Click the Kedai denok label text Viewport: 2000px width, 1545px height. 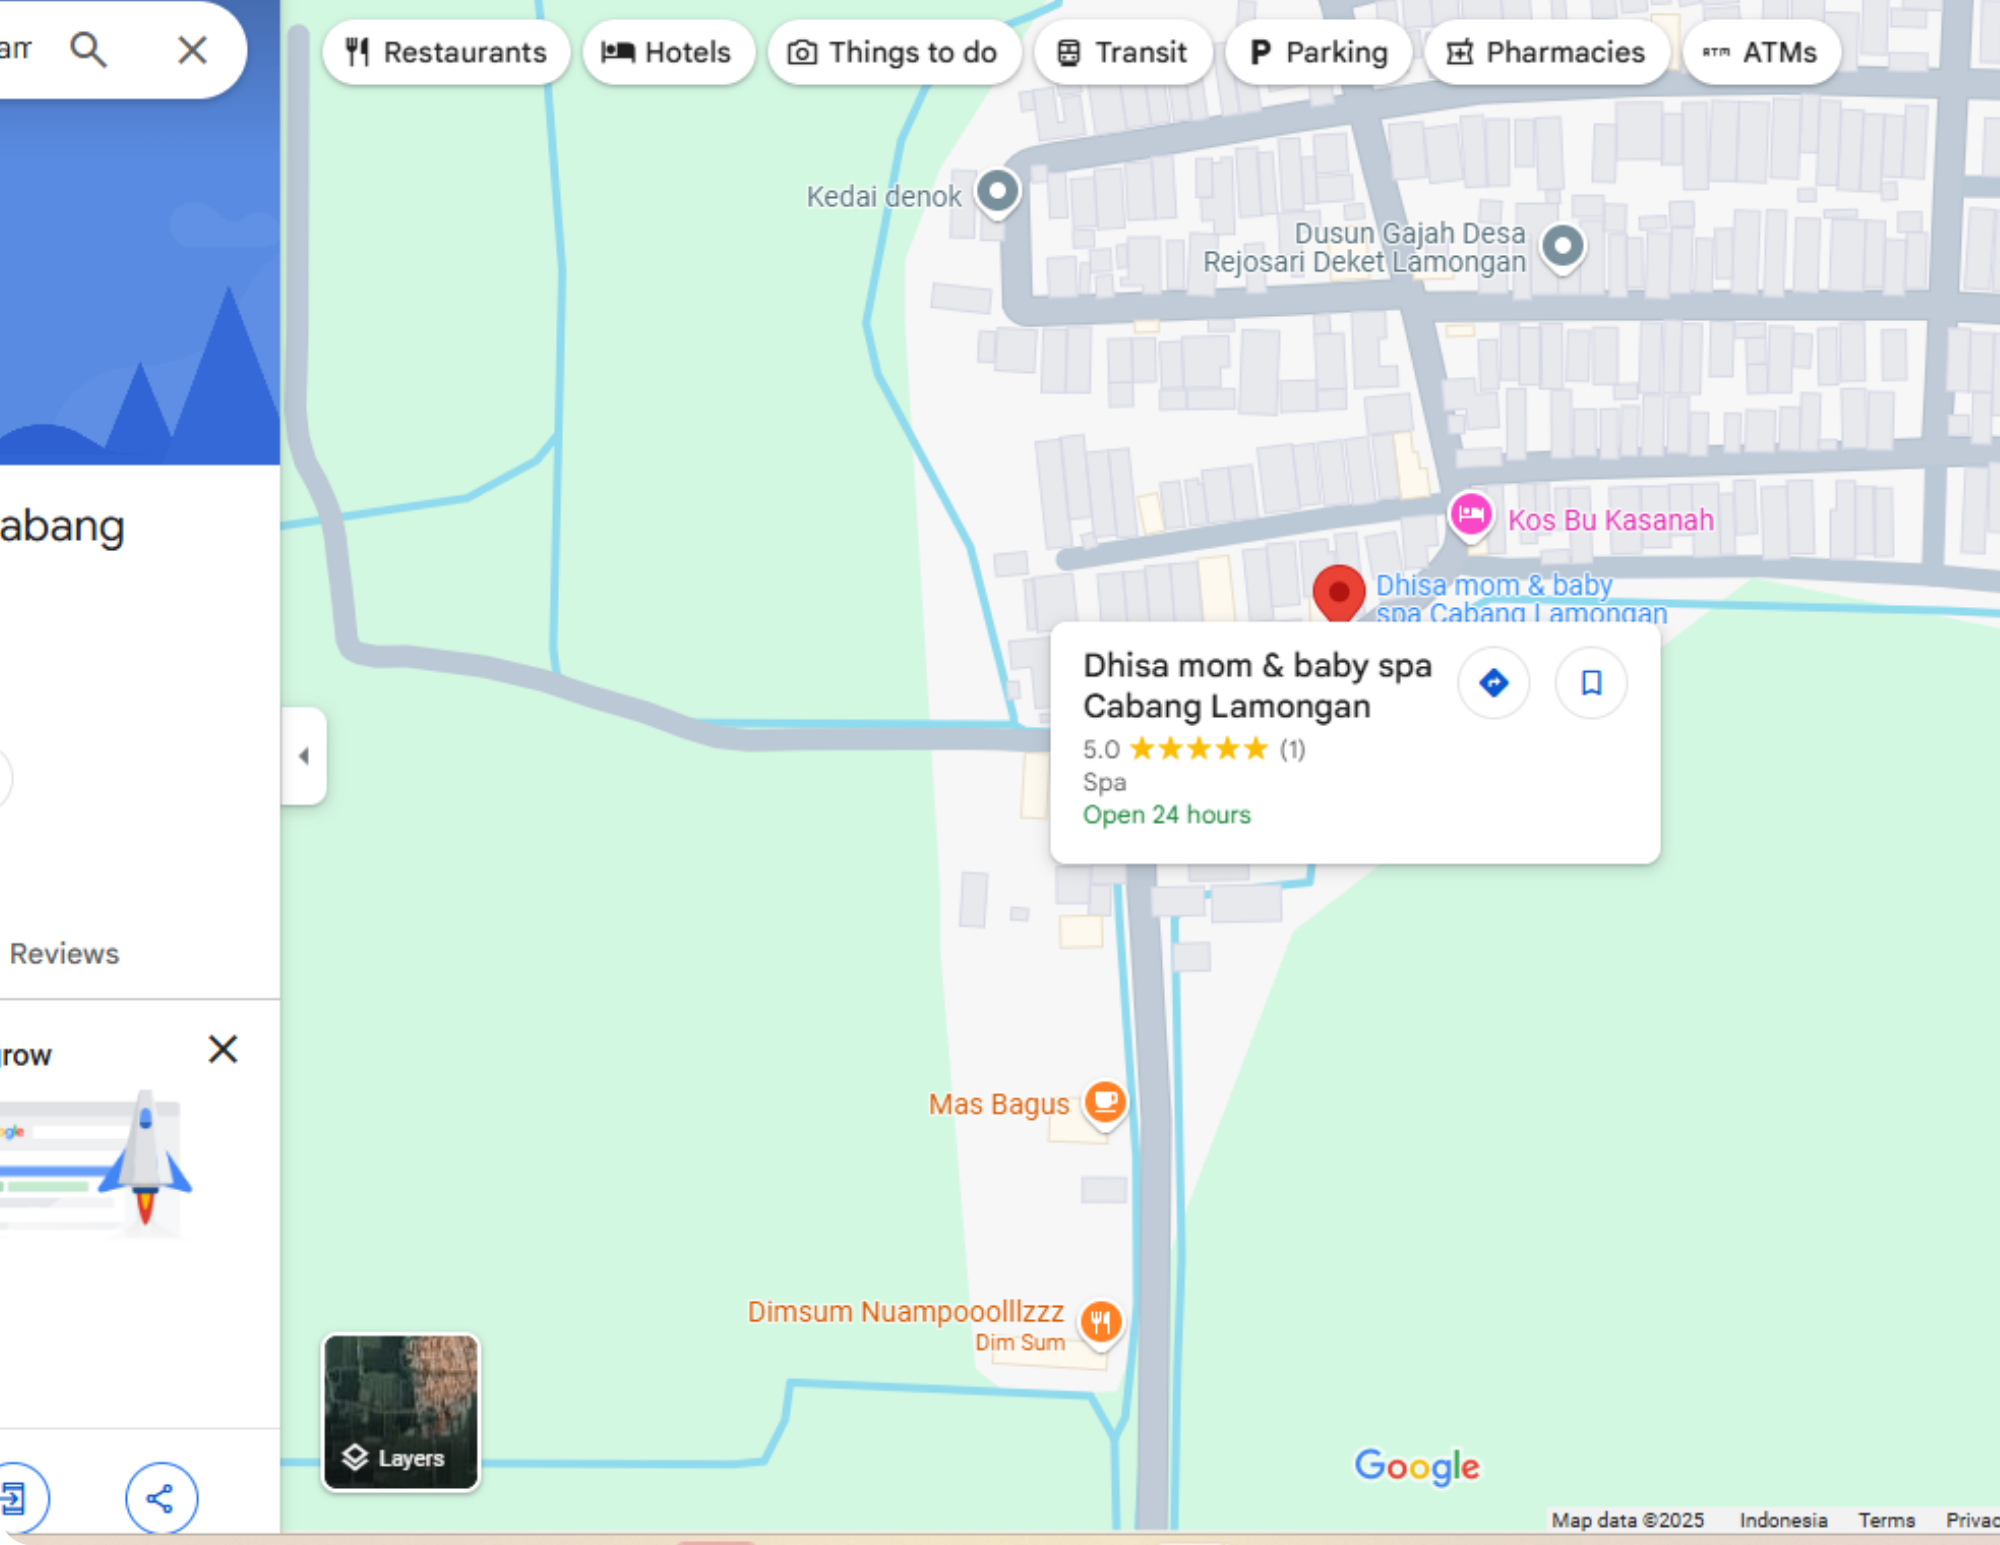point(884,196)
